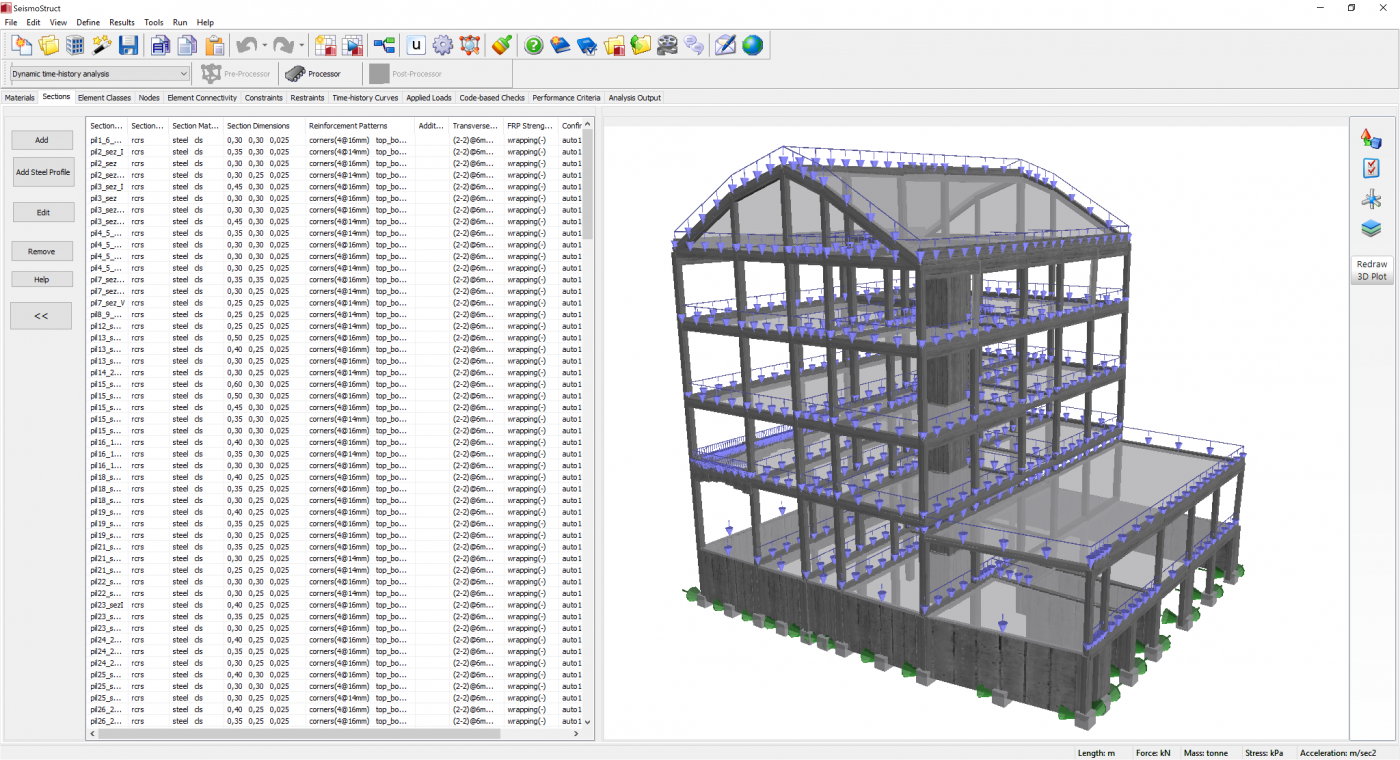Switch to the Performance Criteria tab
This screenshot has height=760, width=1400.
(x=566, y=98)
